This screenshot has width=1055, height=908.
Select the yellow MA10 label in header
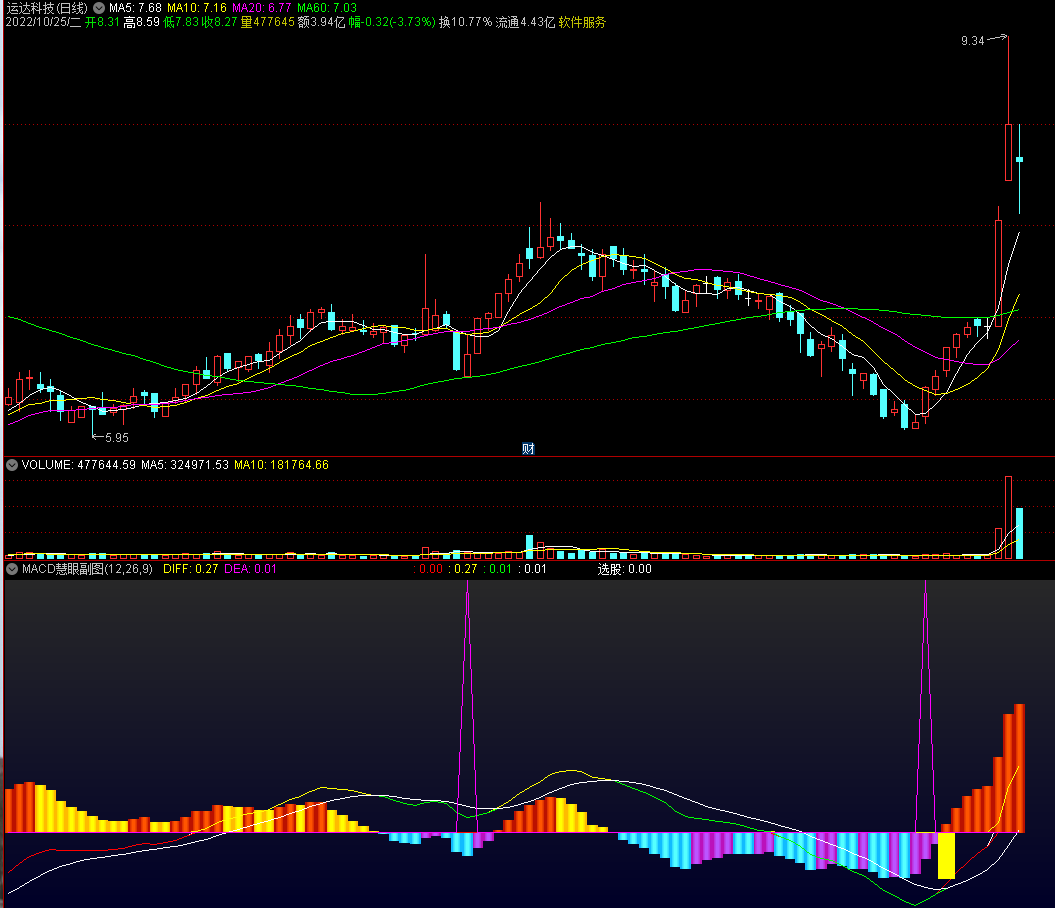(x=196, y=7)
